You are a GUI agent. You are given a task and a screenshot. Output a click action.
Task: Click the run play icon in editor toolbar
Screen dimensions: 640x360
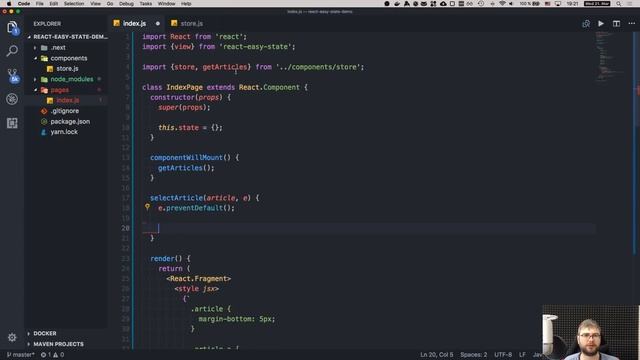(601, 24)
